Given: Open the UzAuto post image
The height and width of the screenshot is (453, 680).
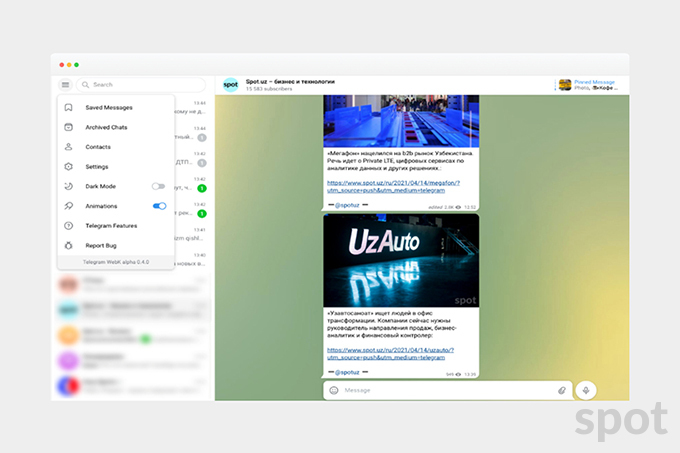Looking at the screenshot, I should tap(401, 261).
